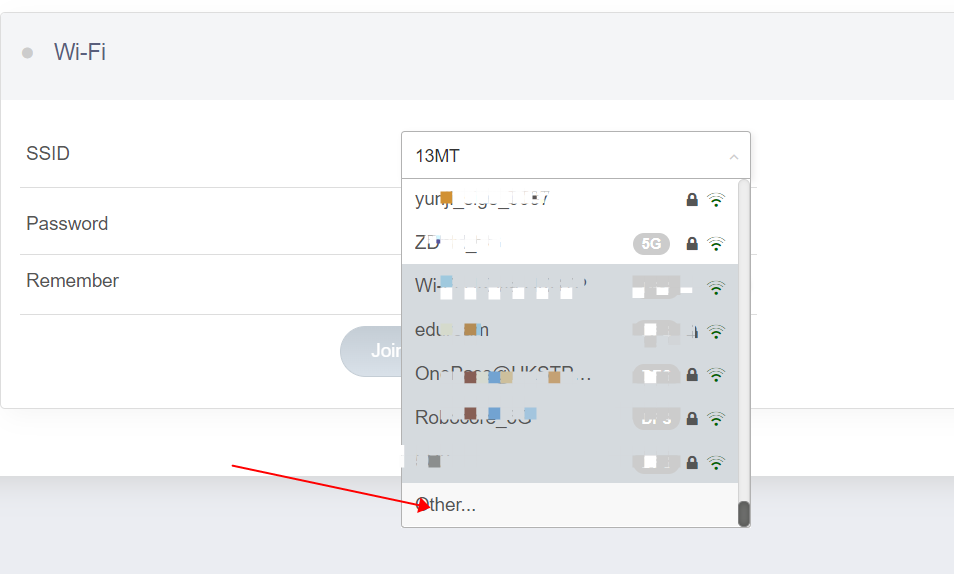Click the lock icon on Robocore row
The width and height of the screenshot is (954, 574).
(692, 418)
